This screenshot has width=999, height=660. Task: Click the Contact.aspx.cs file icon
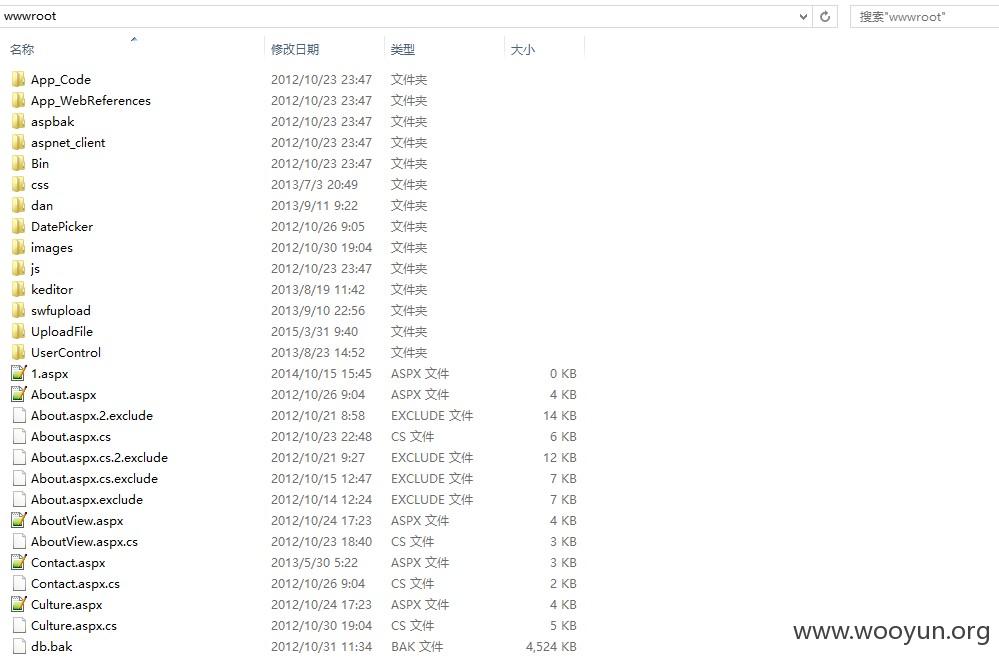19,584
